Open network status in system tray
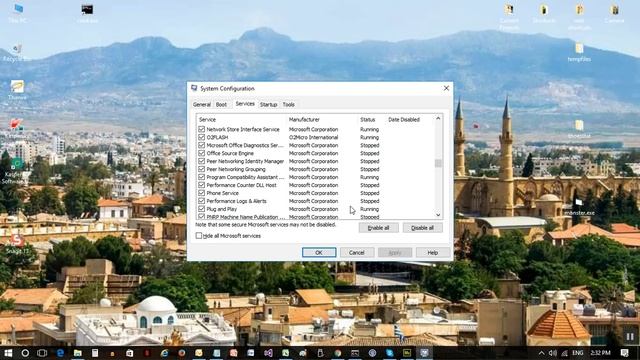This screenshot has height=360, width=640. pos(564,353)
